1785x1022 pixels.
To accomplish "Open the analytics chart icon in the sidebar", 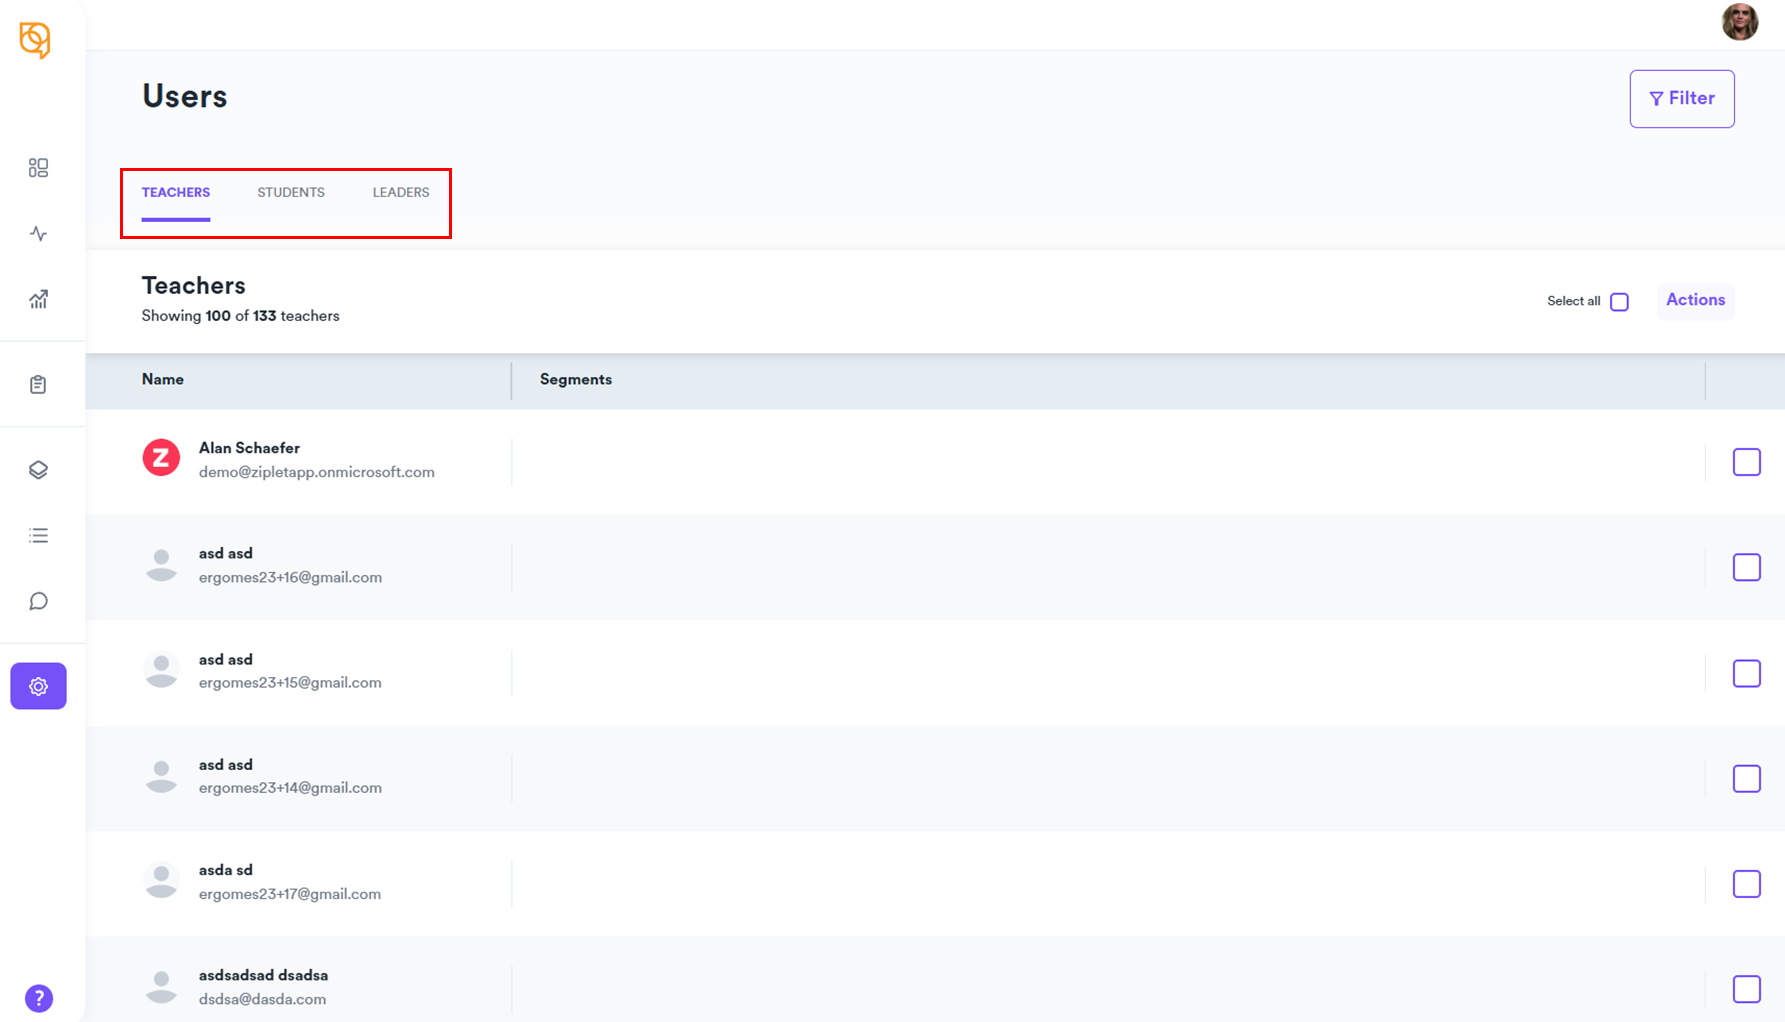I will (x=38, y=299).
